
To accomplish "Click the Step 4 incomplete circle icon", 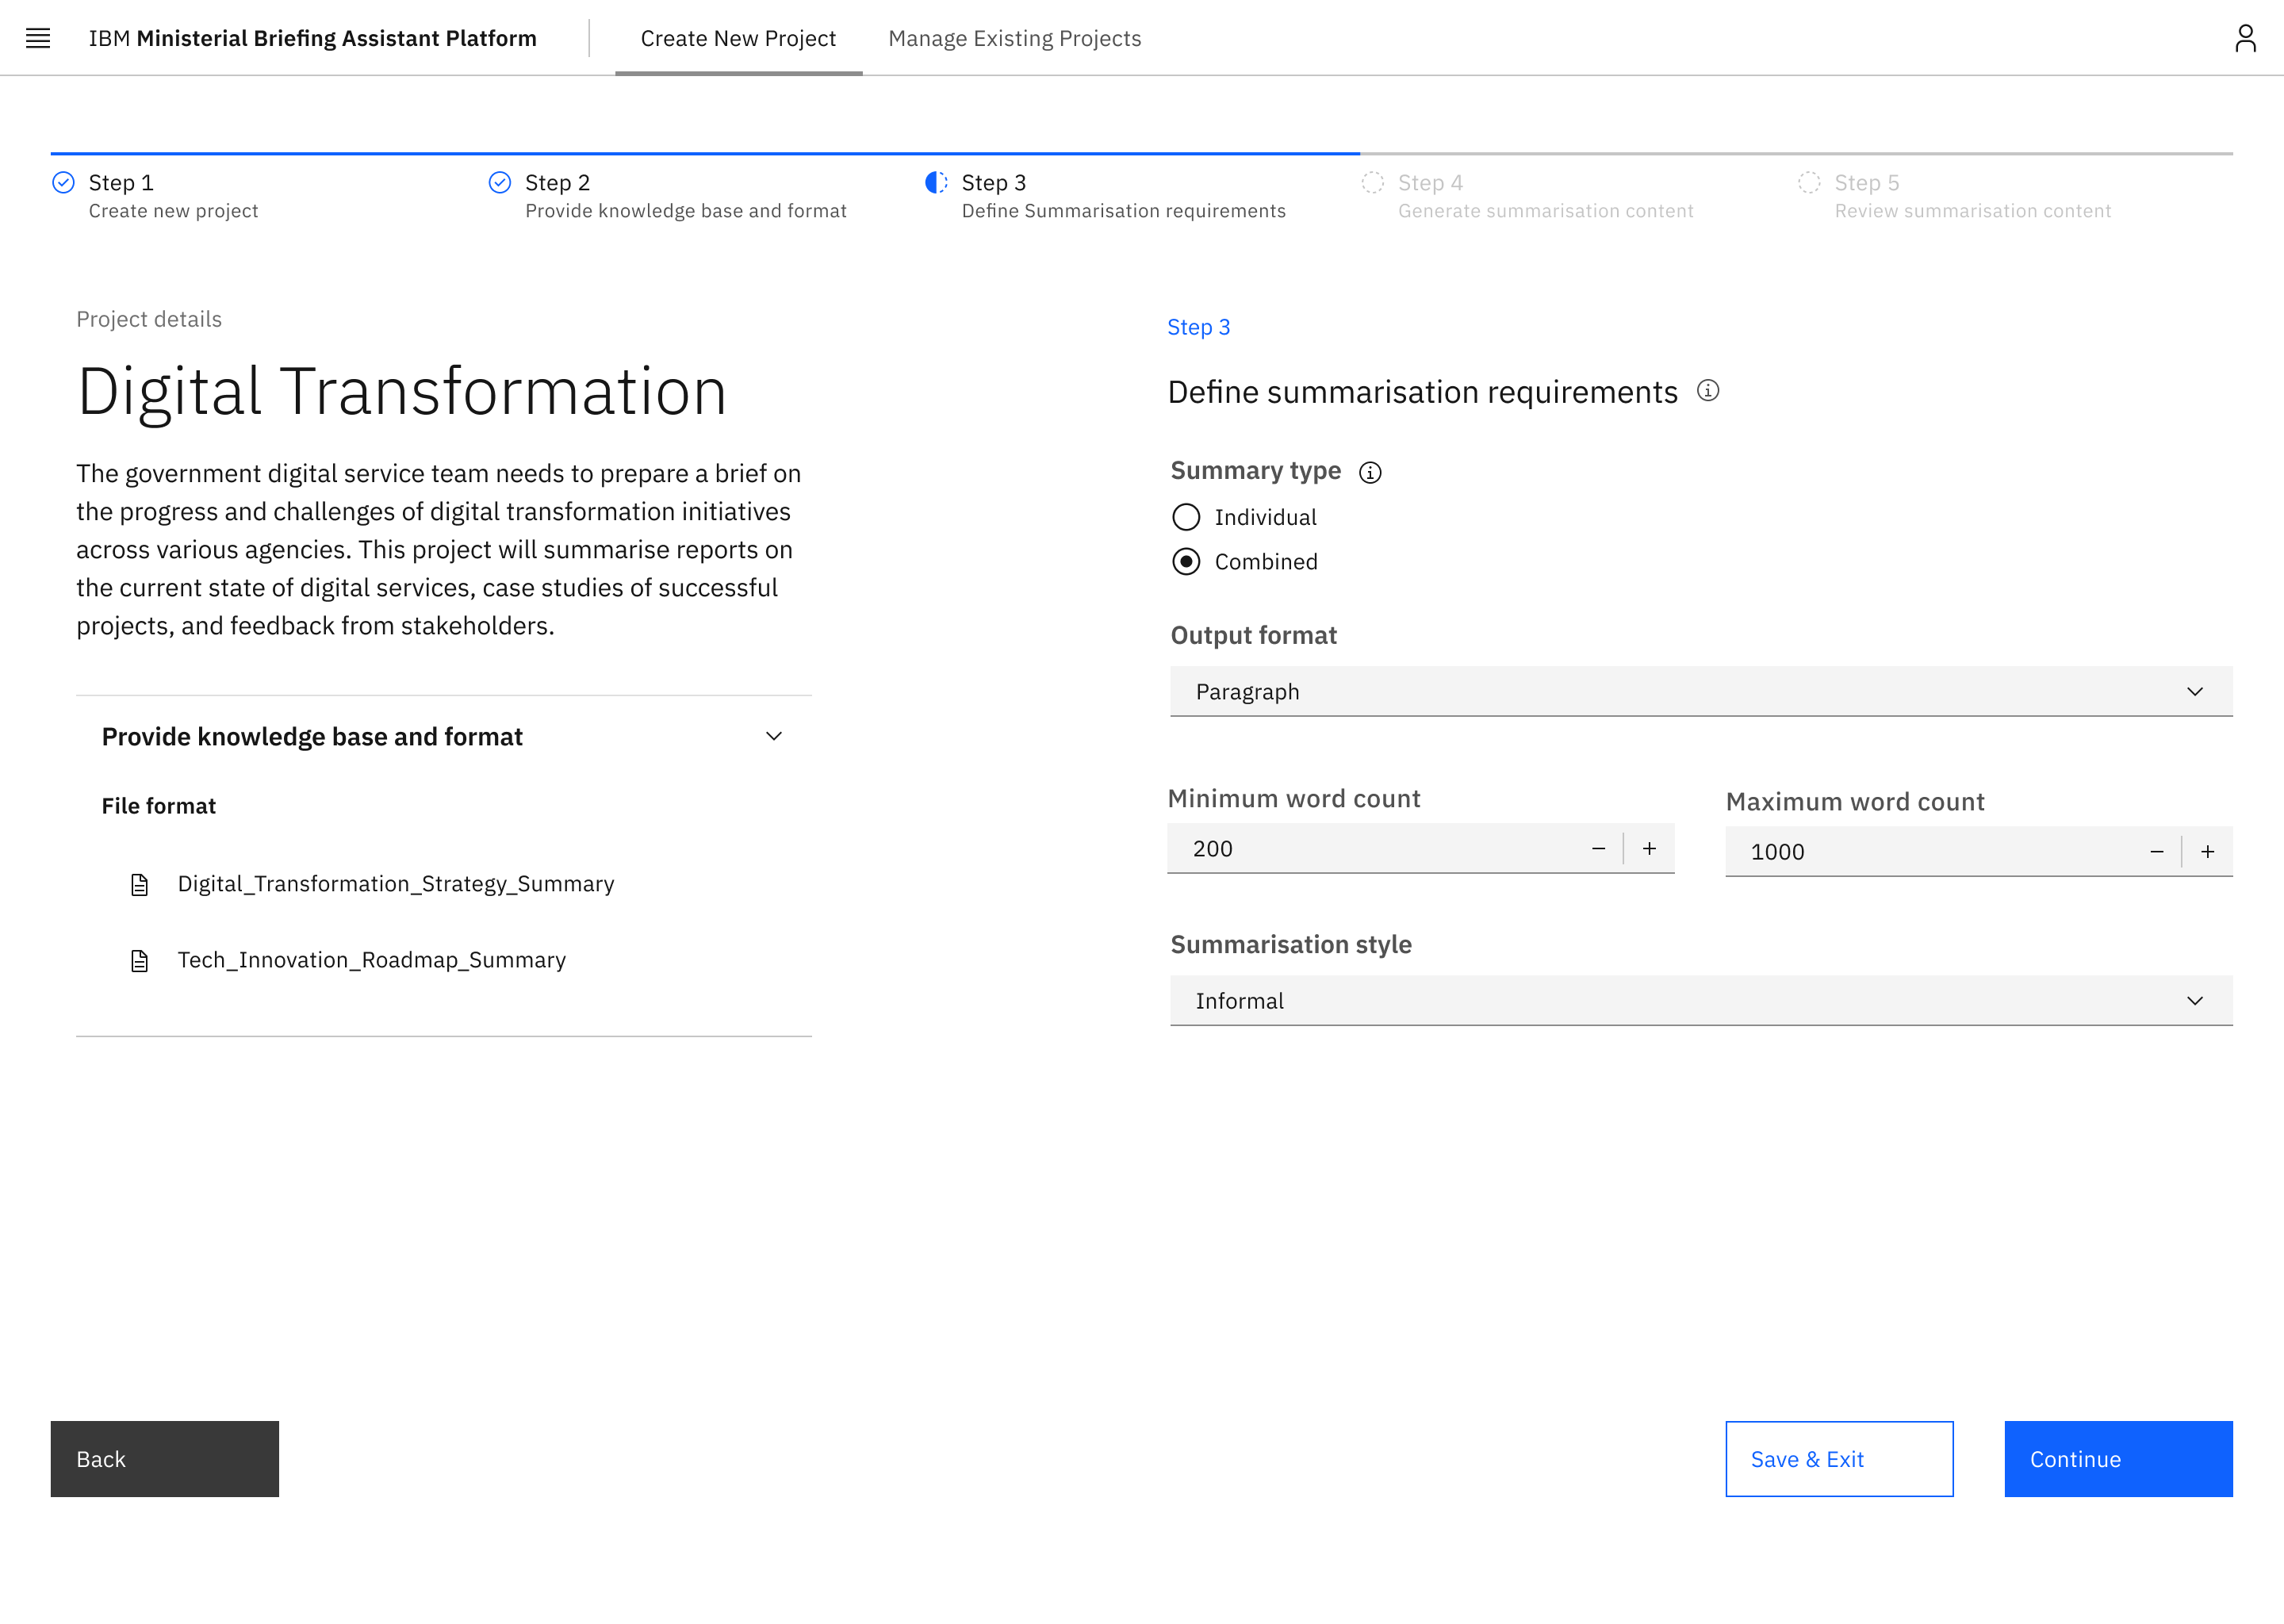I will pyautogui.click(x=1373, y=182).
